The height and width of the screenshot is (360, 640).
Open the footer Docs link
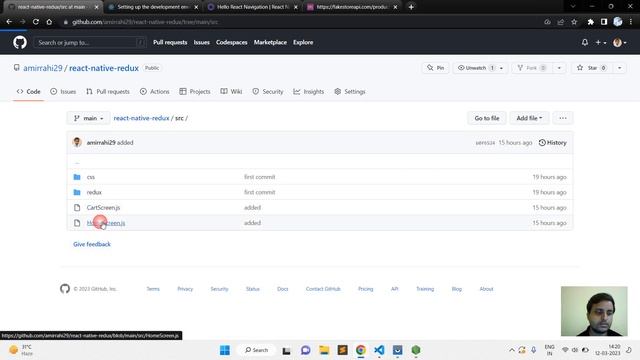pos(282,289)
